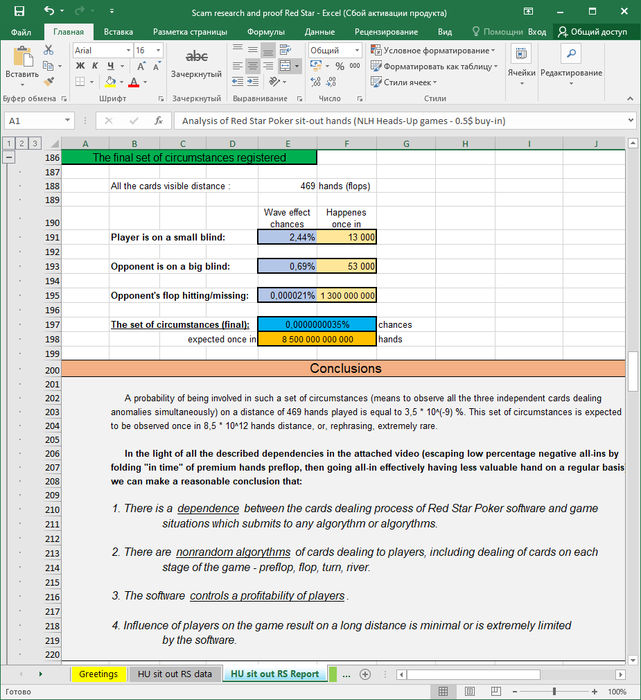Open the Общий number format dropdown
Screen dimensions: 641x700
(357, 50)
